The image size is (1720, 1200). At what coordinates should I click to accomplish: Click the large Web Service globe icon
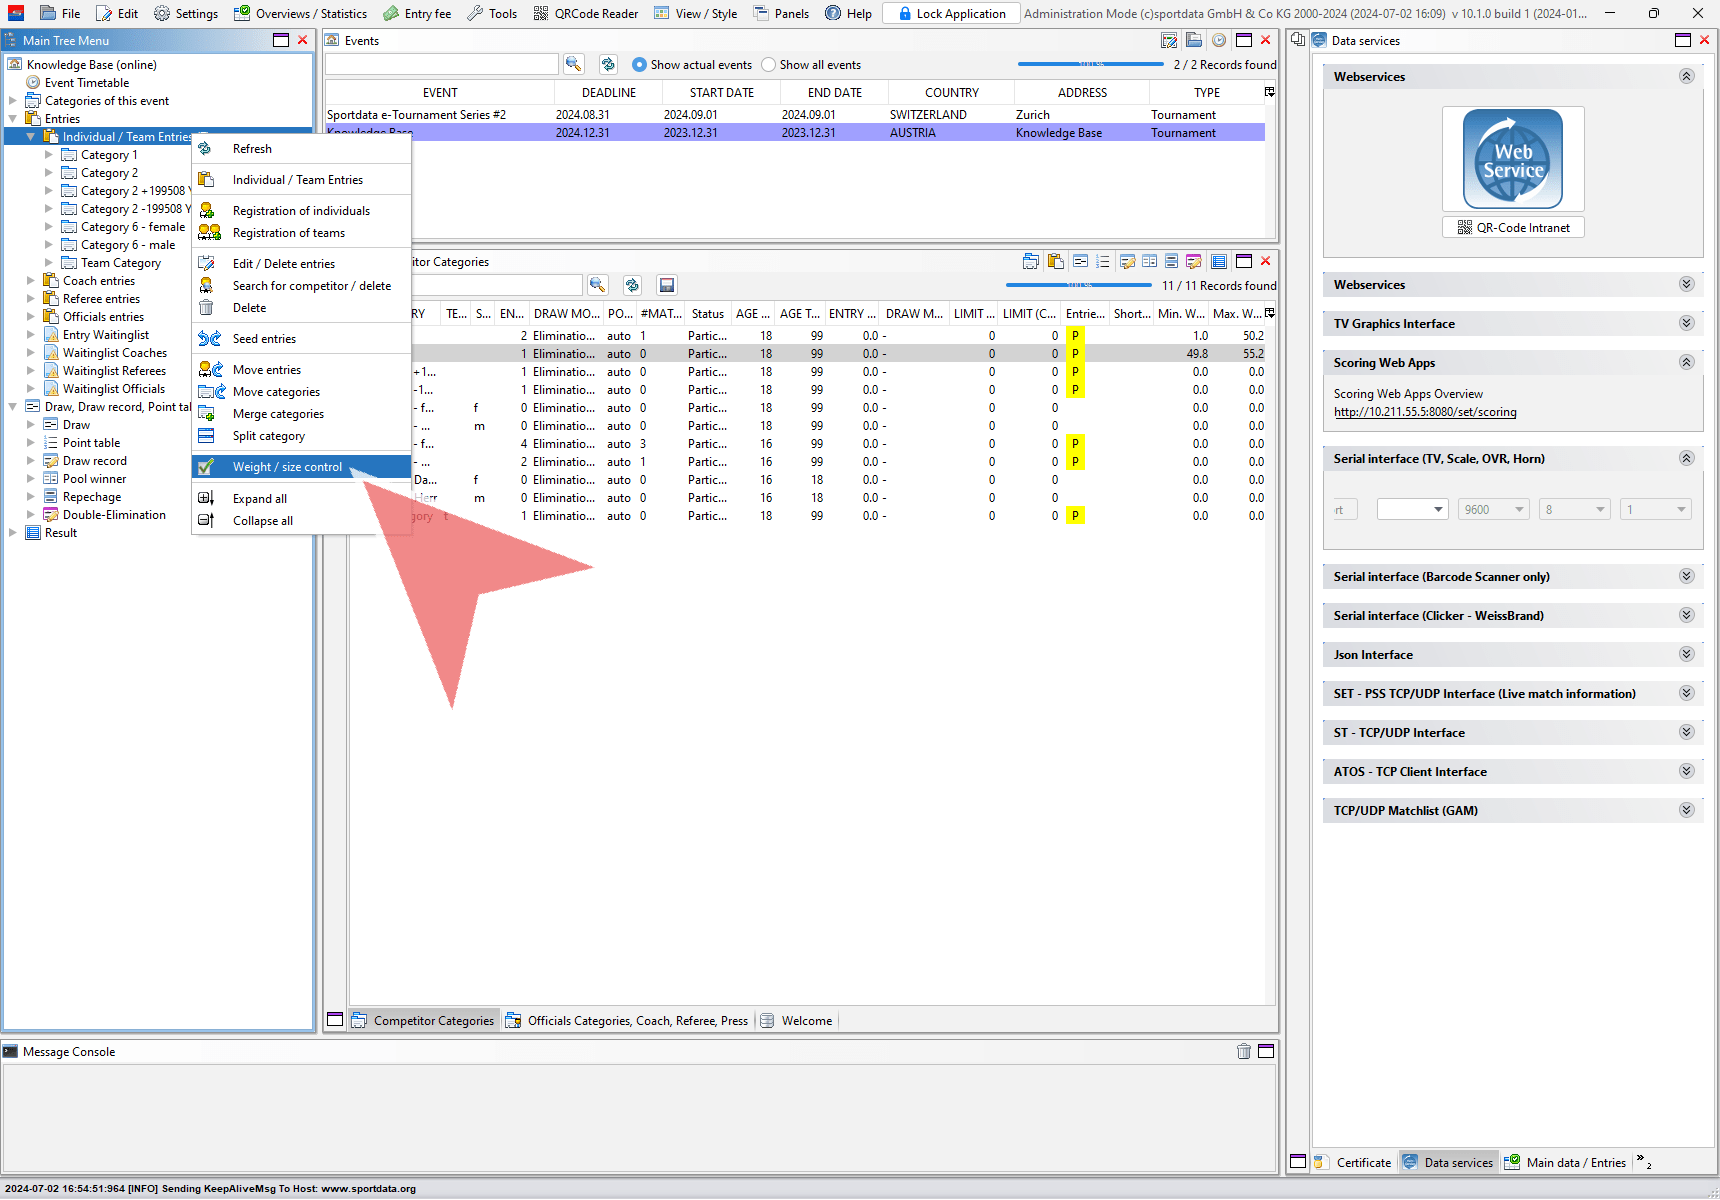click(x=1512, y=159)
